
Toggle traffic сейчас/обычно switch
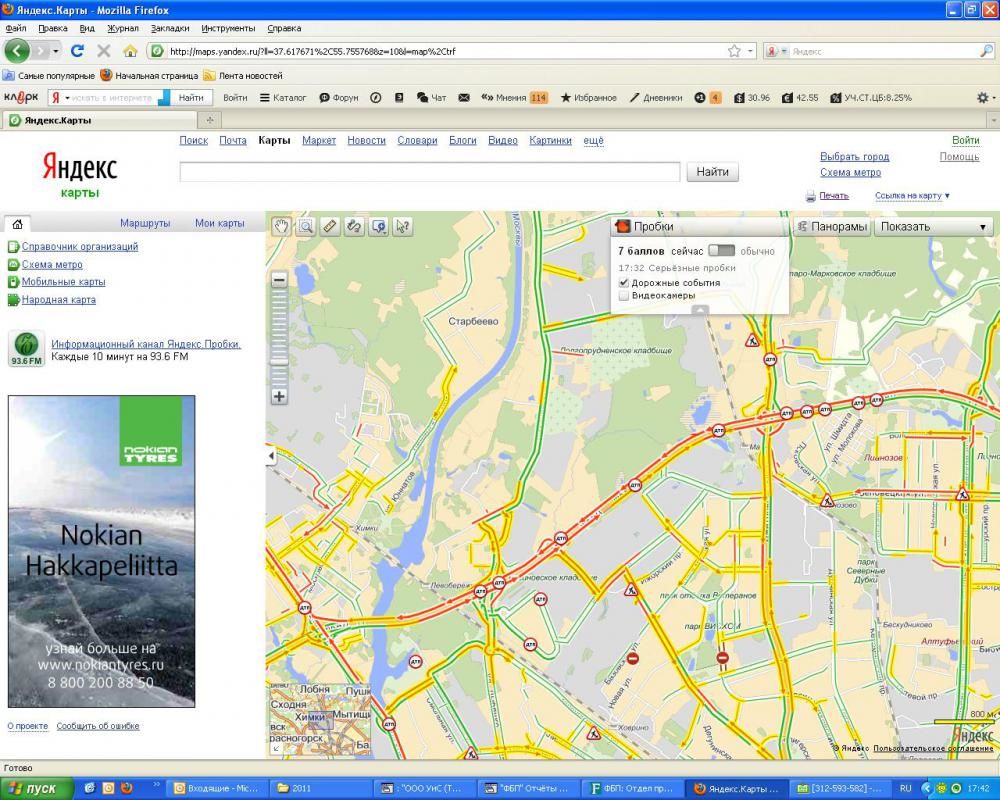[x=721, y=251]
